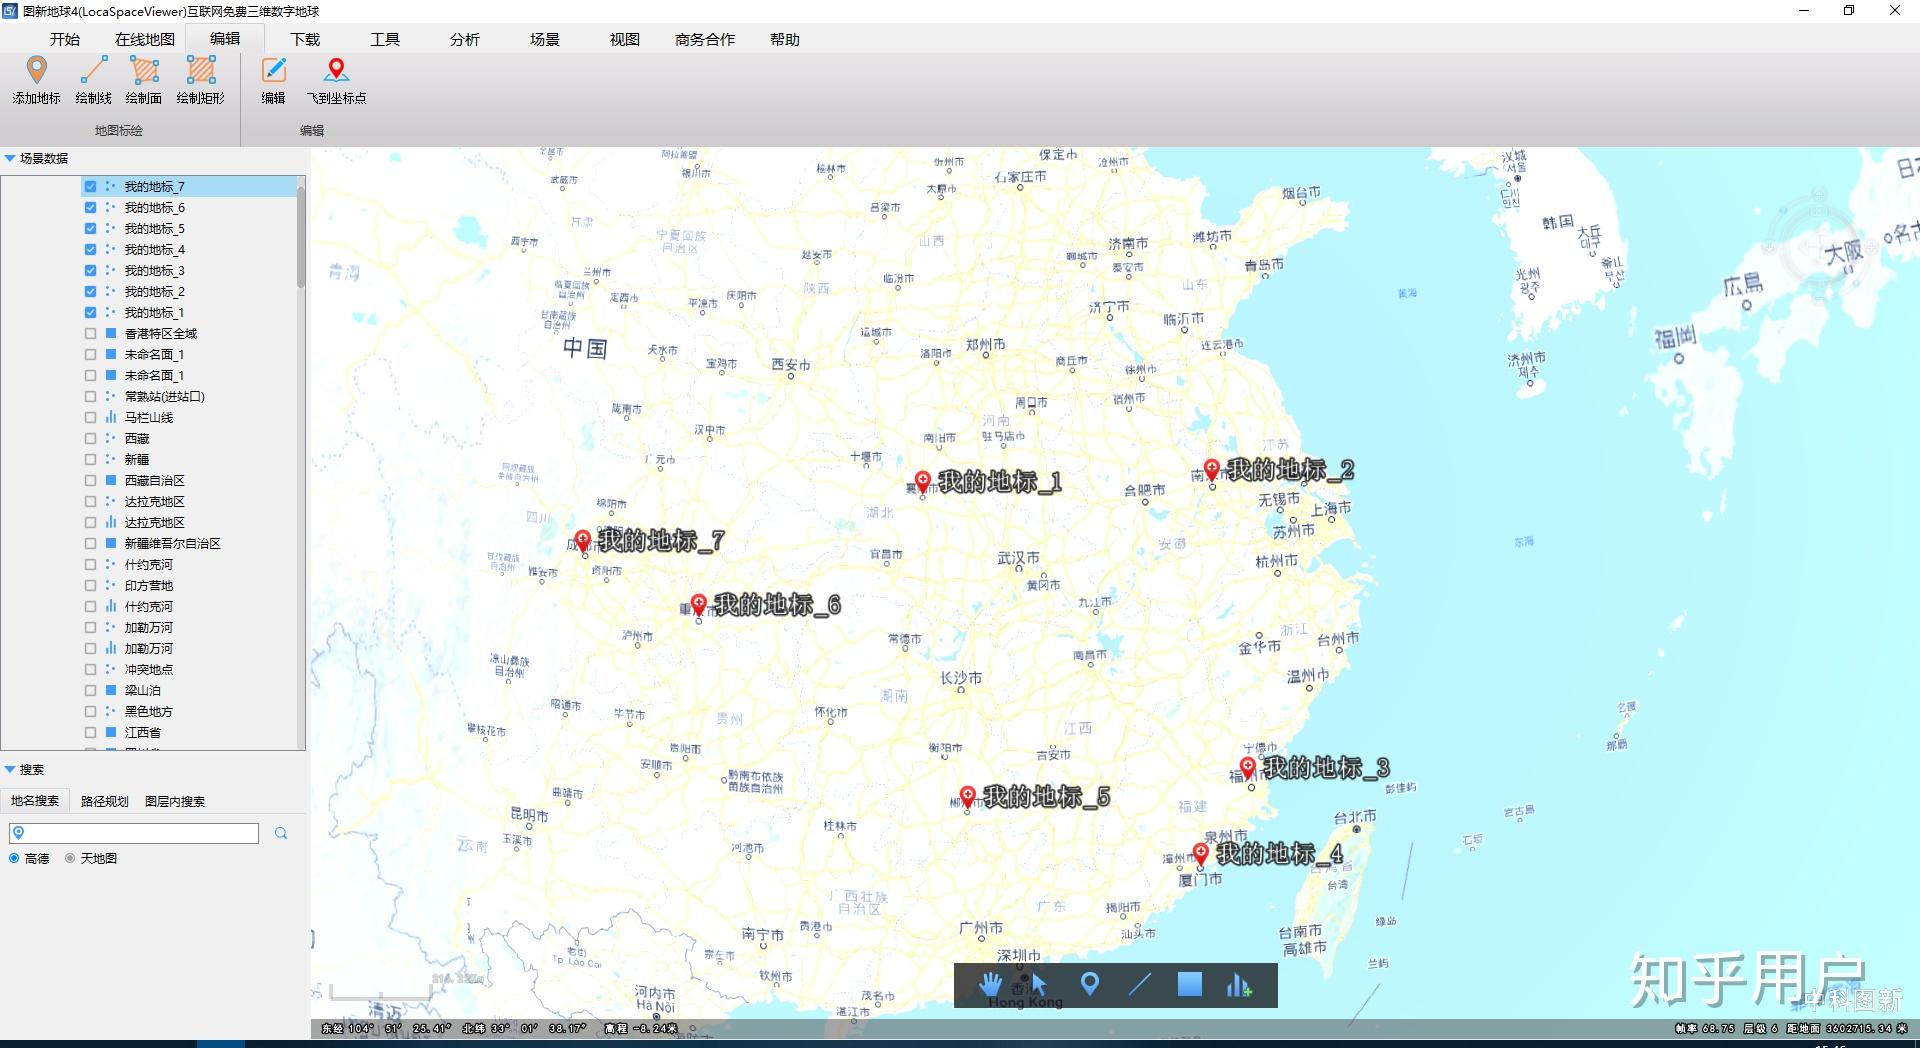Viewport: 1920px width, 1048px height.
Task: Switch to 地名搜索 search tab
Action: tap(35, 801)
